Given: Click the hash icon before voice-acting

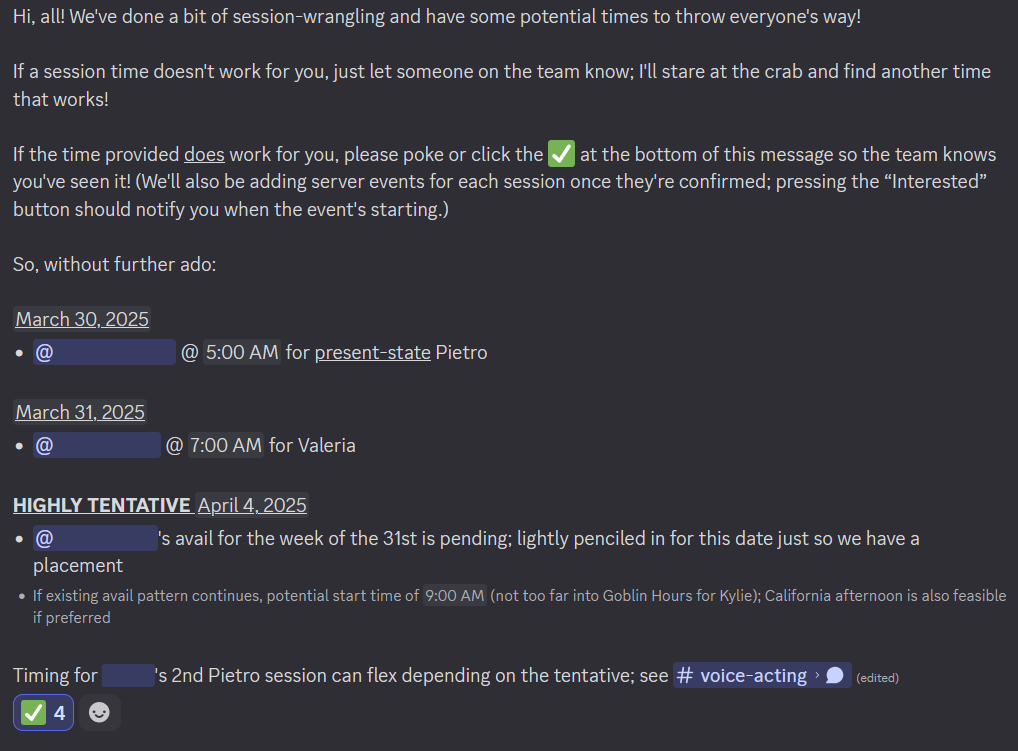Looking at the screenshot, I should click(685, 675).
